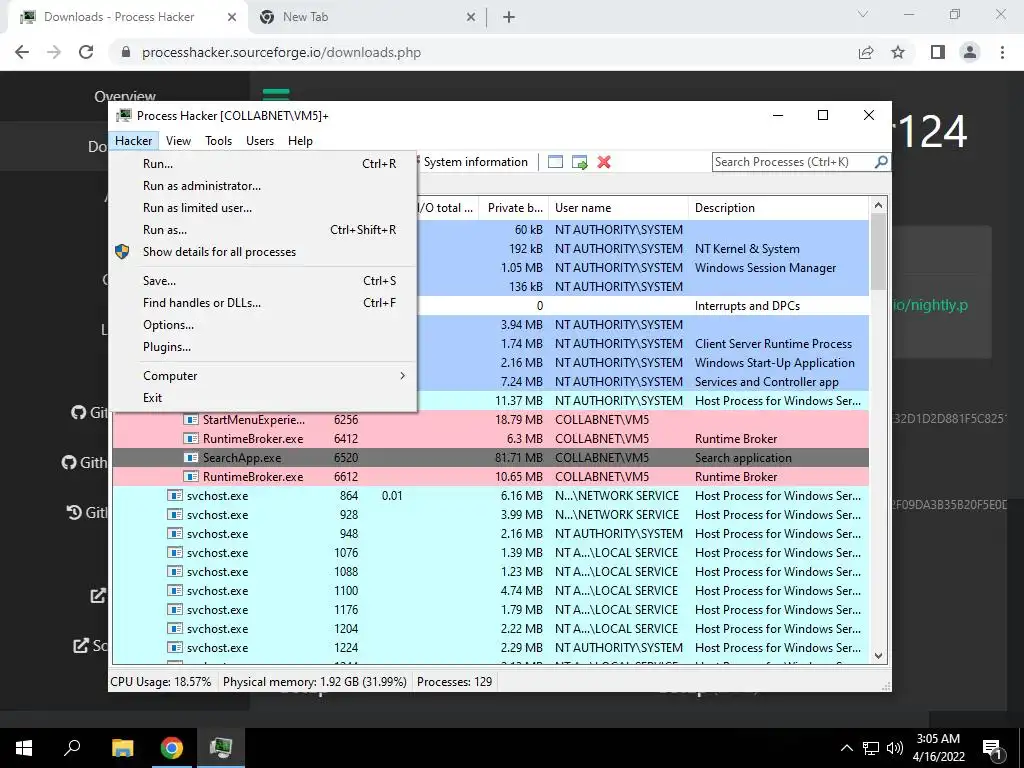Go back in Chrome
This screenshot has width=1024, height=768.
tap(22, 52)
